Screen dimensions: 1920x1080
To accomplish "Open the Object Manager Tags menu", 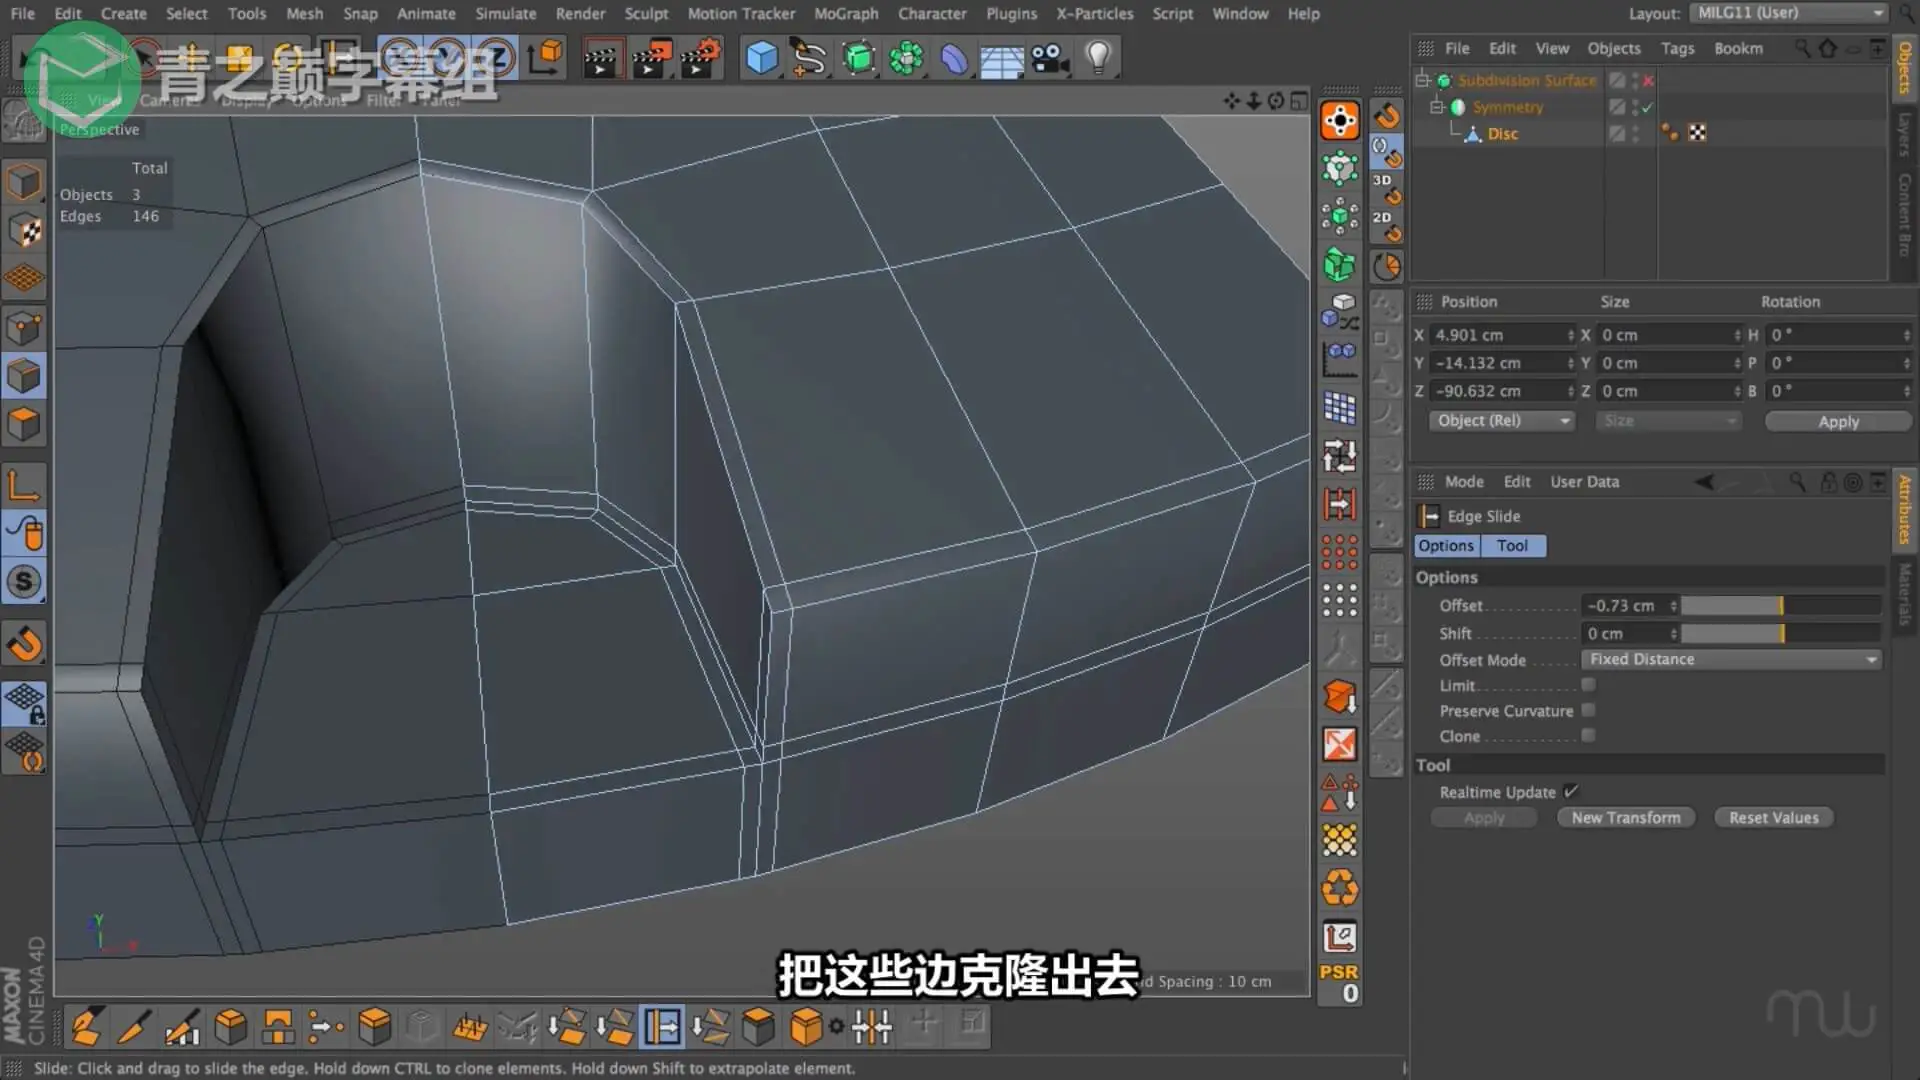I will 1677,48.
